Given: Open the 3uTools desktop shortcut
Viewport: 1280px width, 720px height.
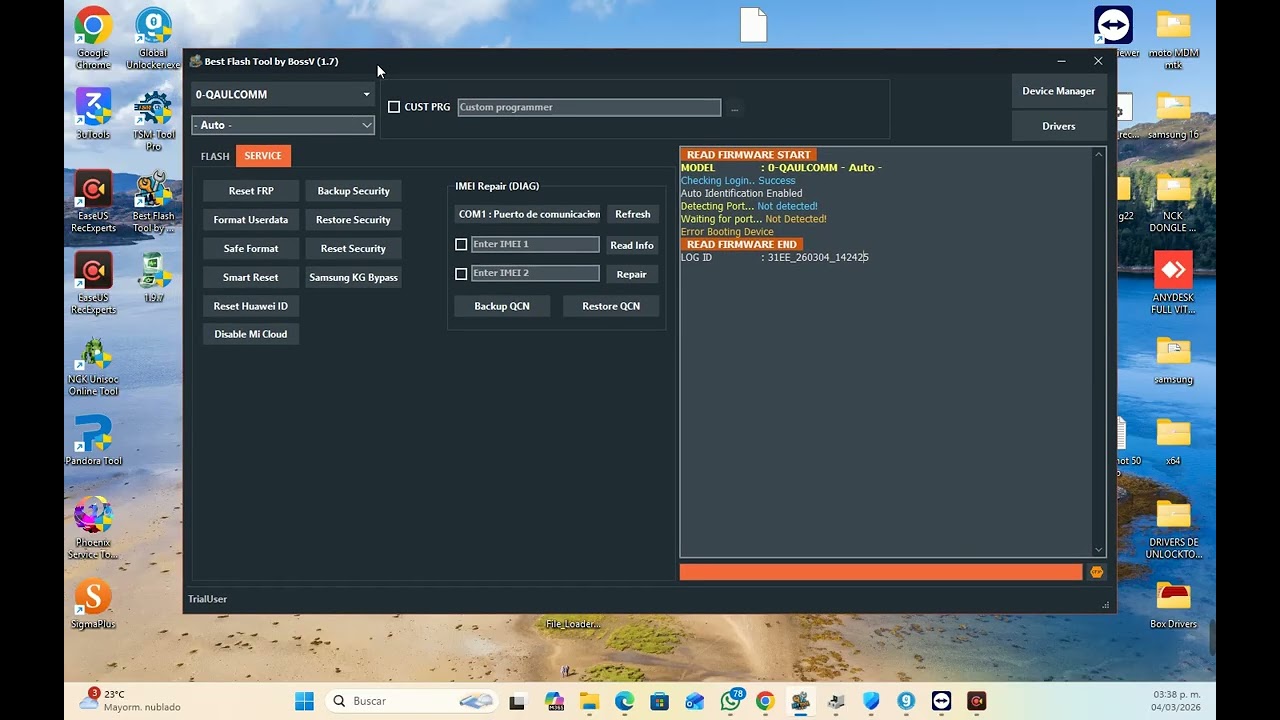Looking at the screenshot, I should point(93,113).
